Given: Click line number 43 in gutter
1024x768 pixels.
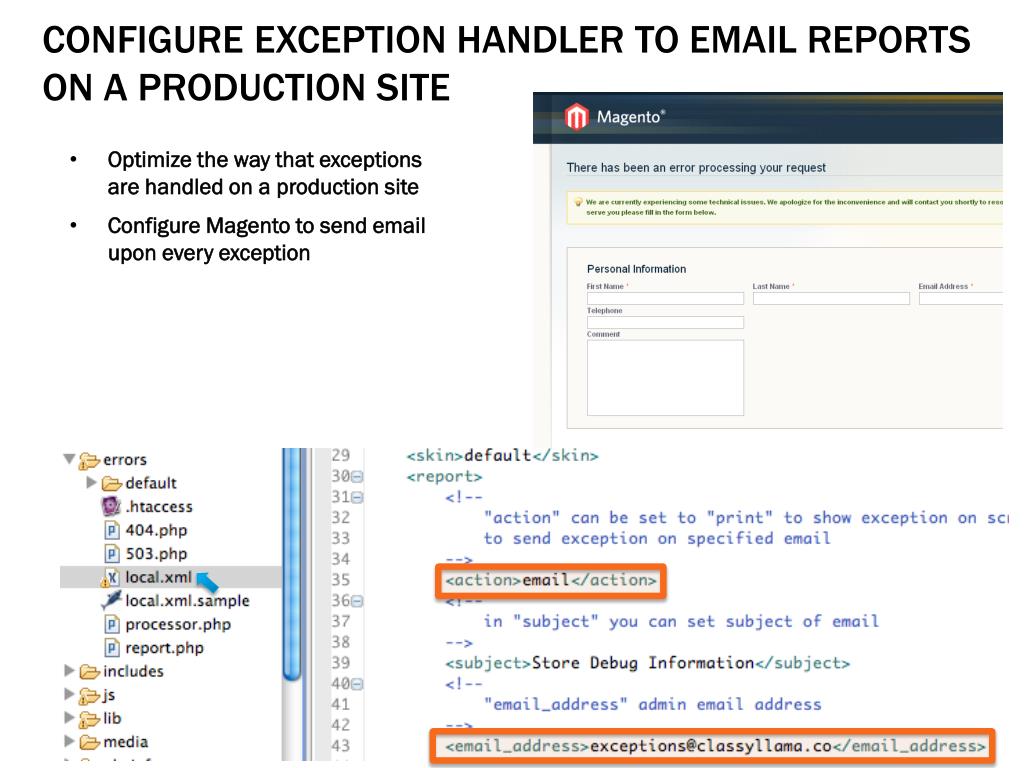Looking at the screenshot, I should pos(340,746).
